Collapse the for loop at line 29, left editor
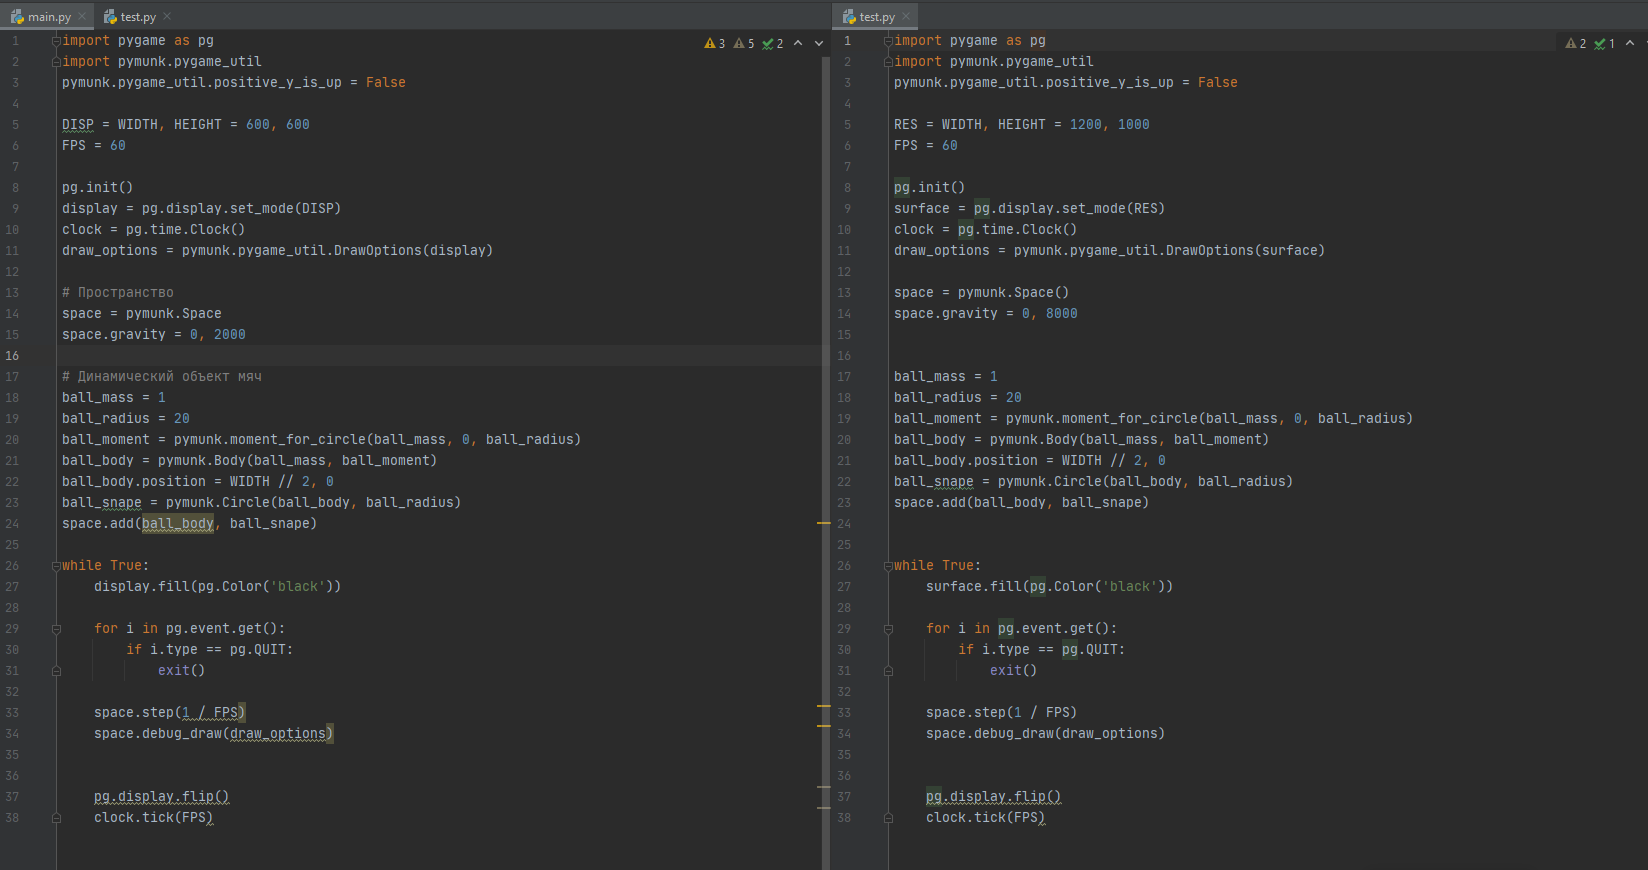This screenshot has height=870, width=1648. 56,629
